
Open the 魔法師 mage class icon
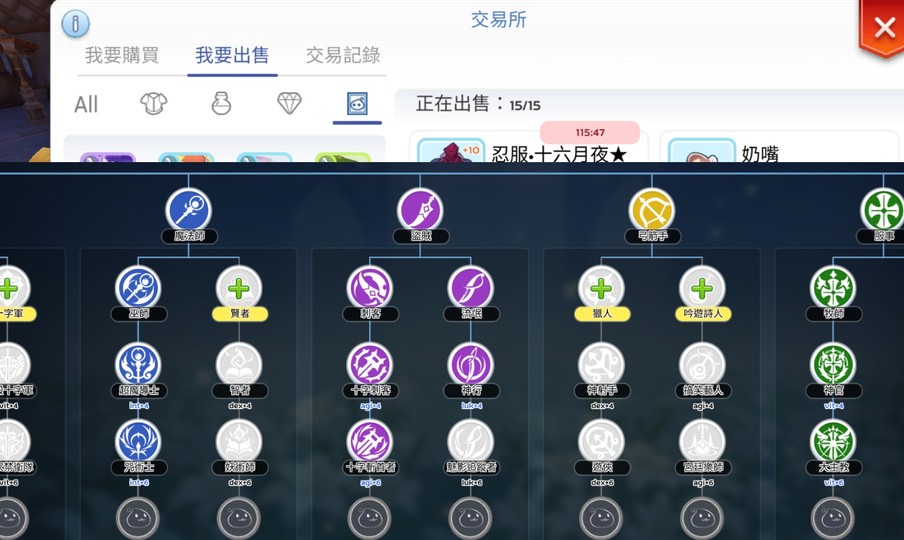189,210
